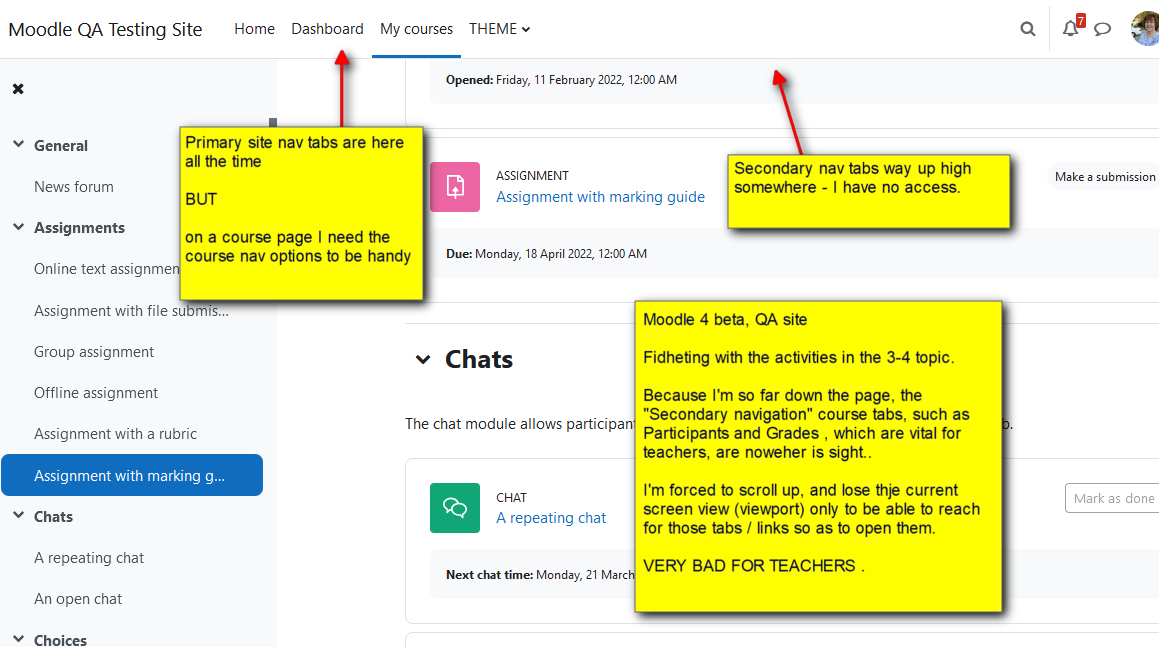Select Offline assignment in course index
The width and height of the screenshot is (1159, 647).
tap(96, 393)
